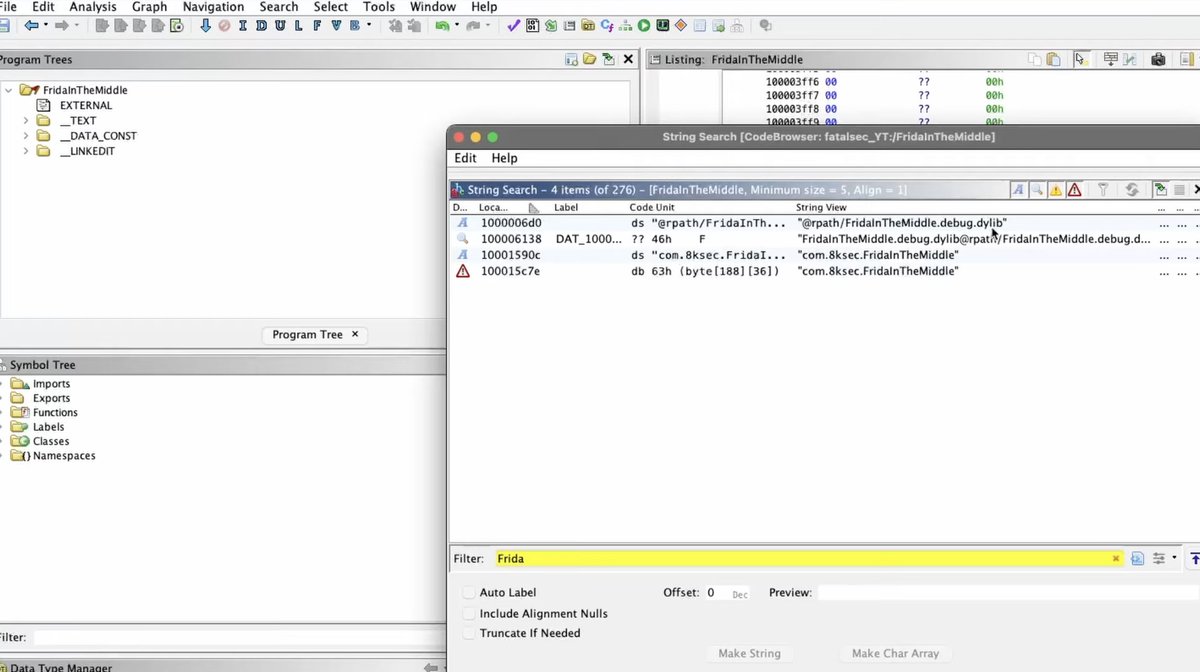
Task: Select Functions in Symbol Tree
Action: (55, 412)
